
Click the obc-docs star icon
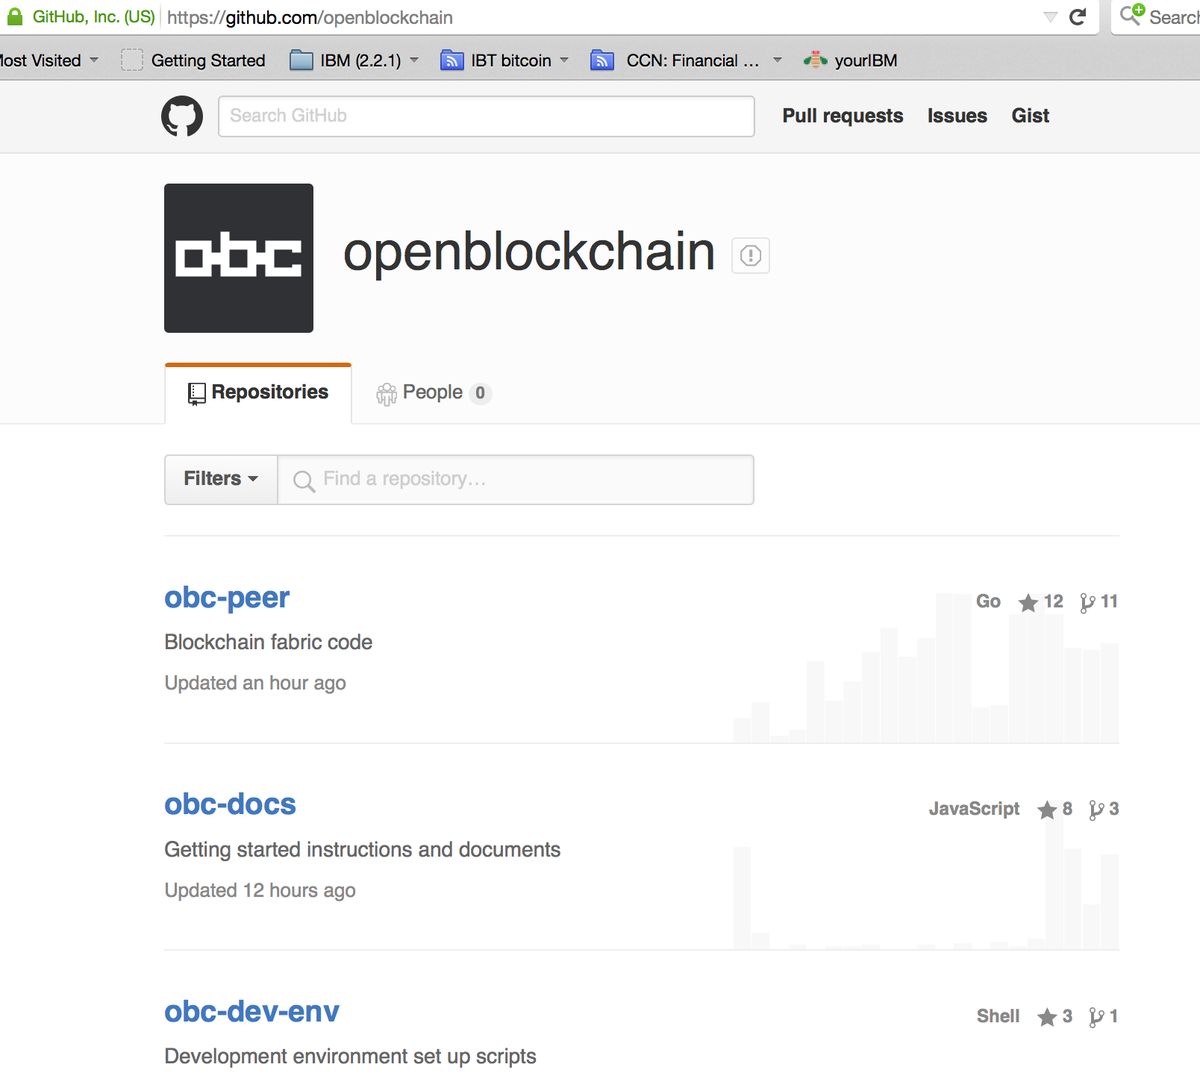coord(1047,810)
